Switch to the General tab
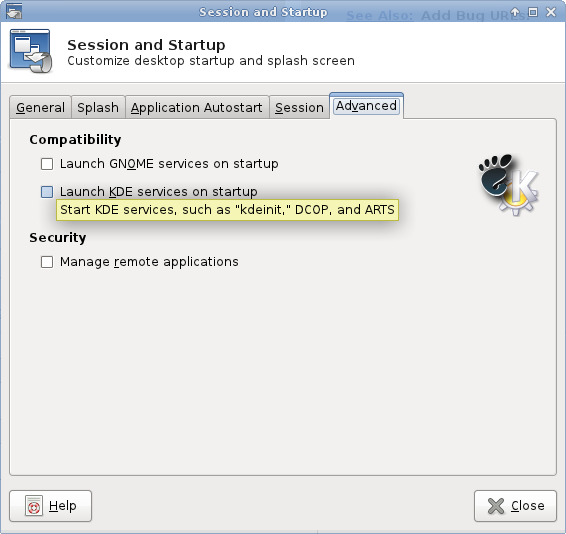The image size is (566, 534). (40, 107)
